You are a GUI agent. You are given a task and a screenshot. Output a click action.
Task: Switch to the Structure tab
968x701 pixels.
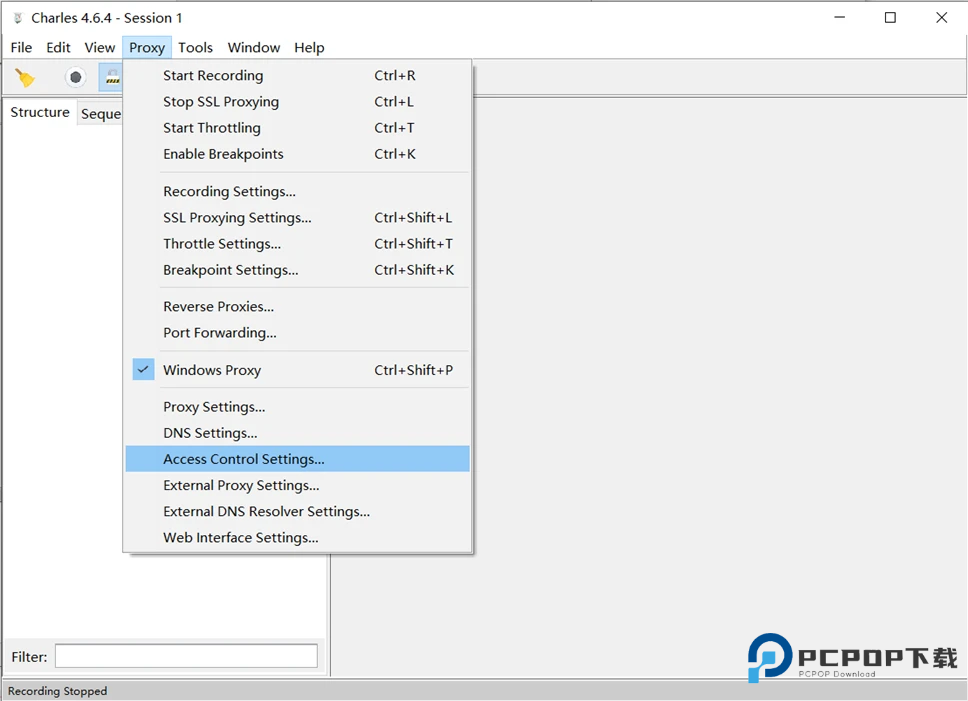40,113
